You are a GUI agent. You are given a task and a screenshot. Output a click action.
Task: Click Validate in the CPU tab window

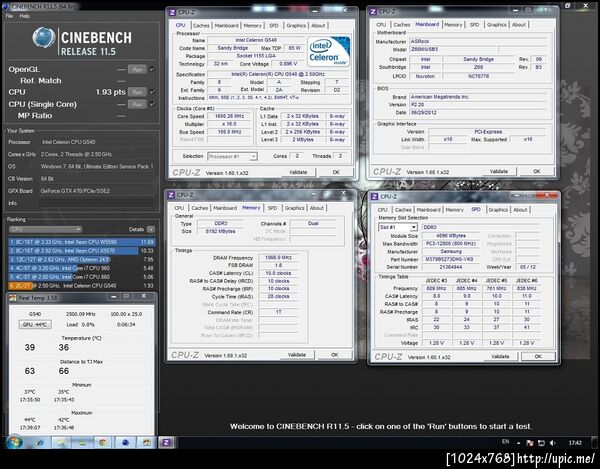(298, 172)
